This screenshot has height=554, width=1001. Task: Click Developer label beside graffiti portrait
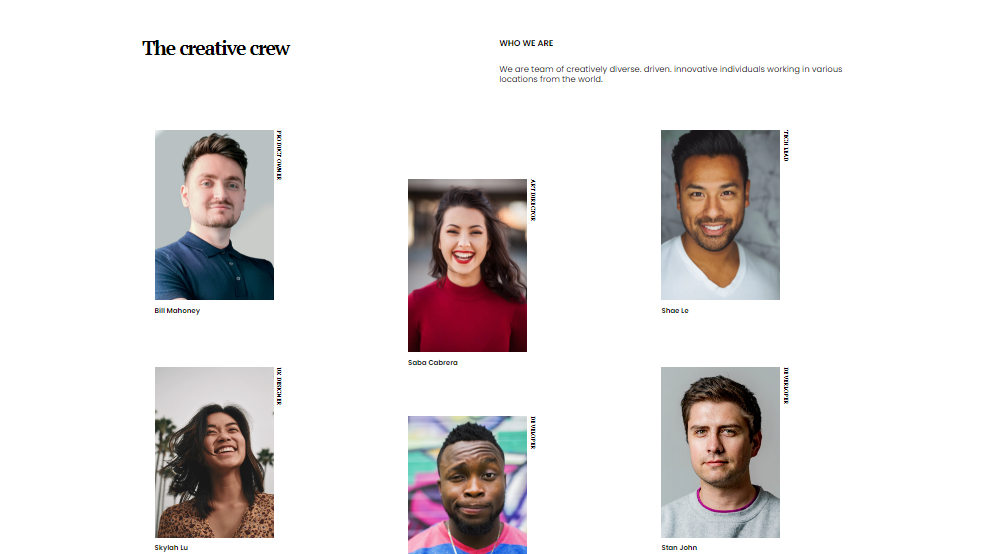click(533, 433)
